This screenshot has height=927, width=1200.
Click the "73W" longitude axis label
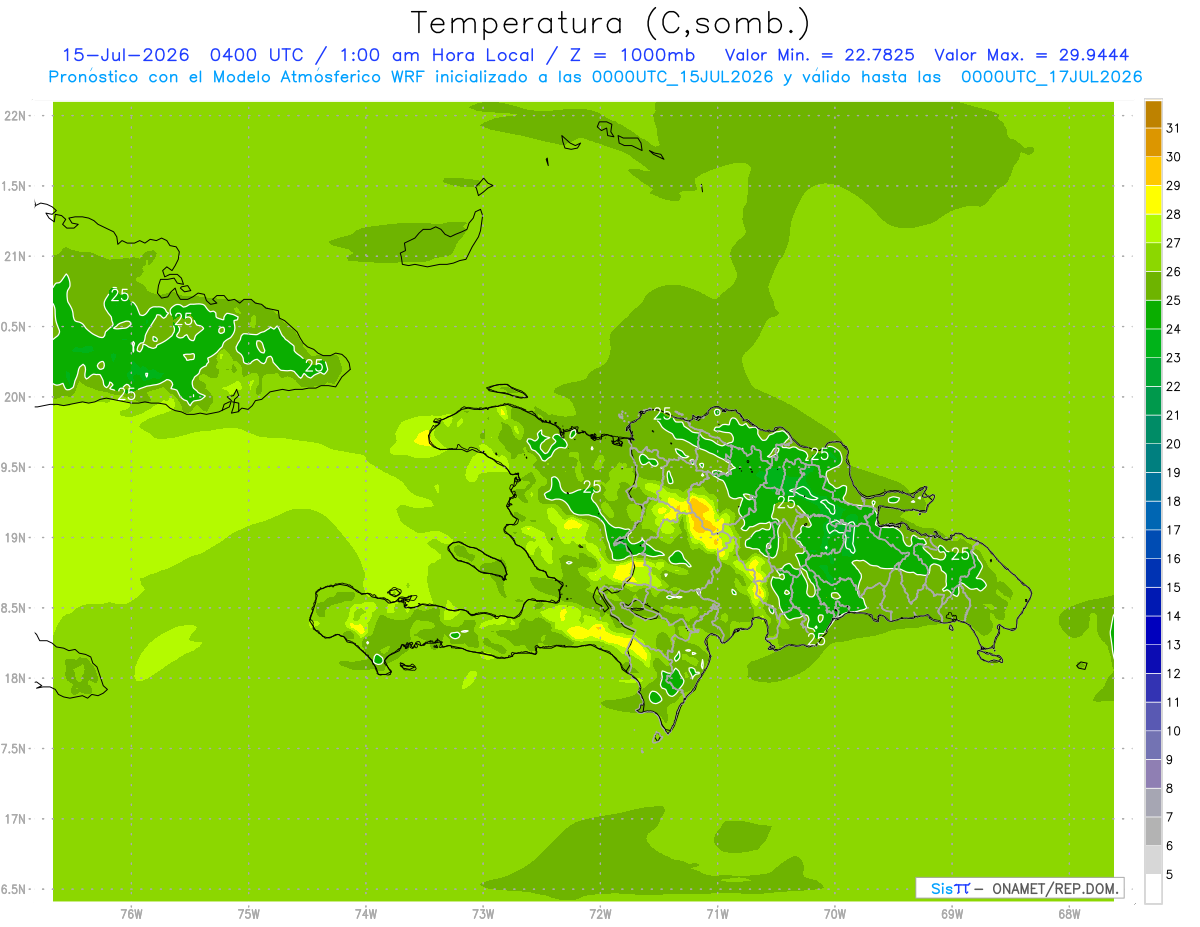tap(483, 913)
